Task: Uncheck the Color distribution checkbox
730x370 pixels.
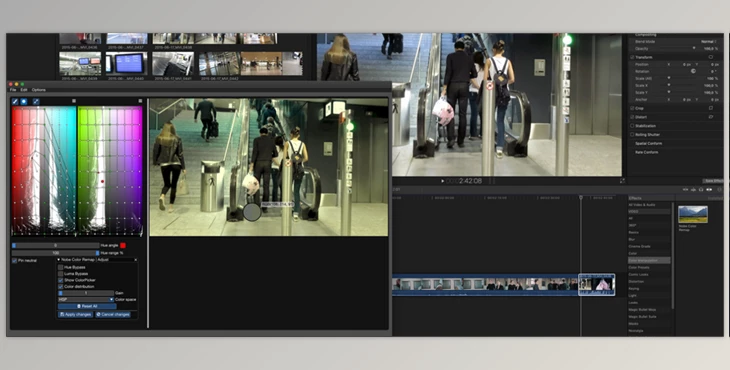Action: pyautogui.click(x=61, y=287)
